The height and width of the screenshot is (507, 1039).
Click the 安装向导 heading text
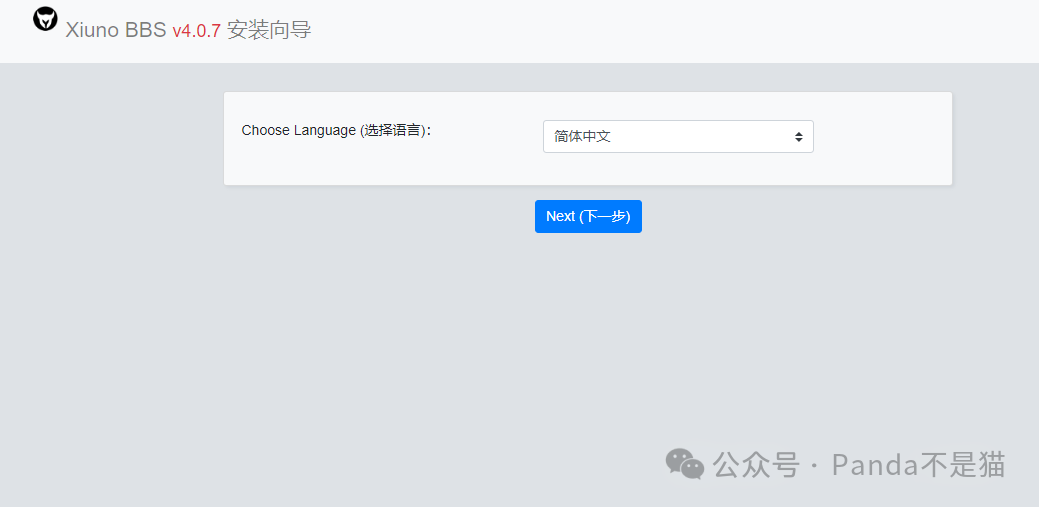269,30
